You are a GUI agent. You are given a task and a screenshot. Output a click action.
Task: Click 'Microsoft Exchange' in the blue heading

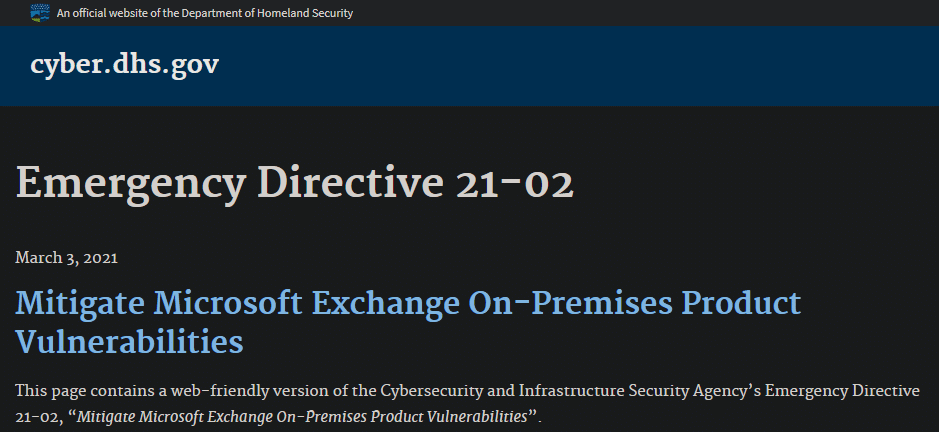click(307, 303)
